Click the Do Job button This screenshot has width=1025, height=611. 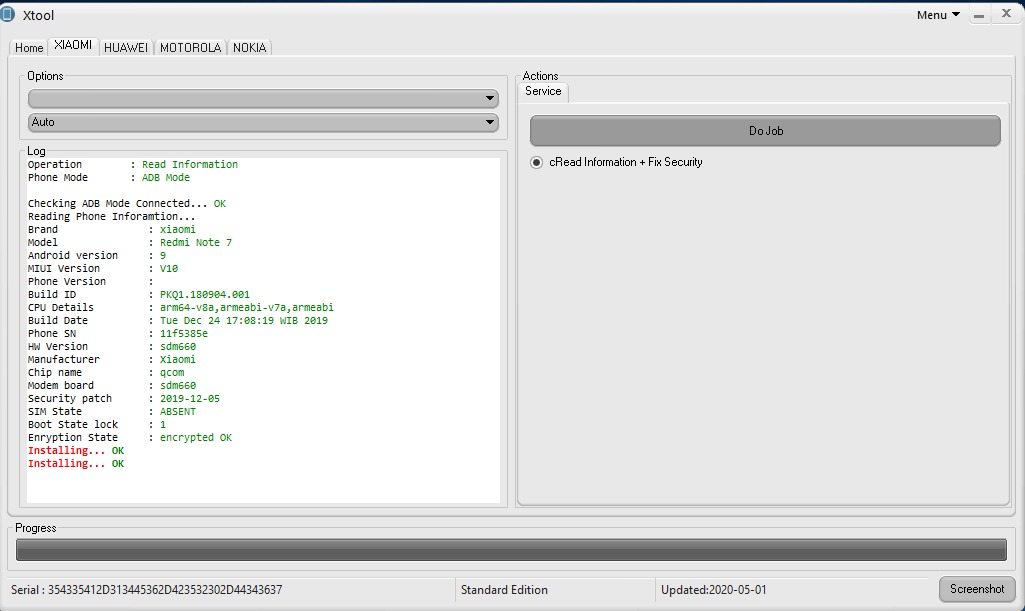click(x=765, y=131)
